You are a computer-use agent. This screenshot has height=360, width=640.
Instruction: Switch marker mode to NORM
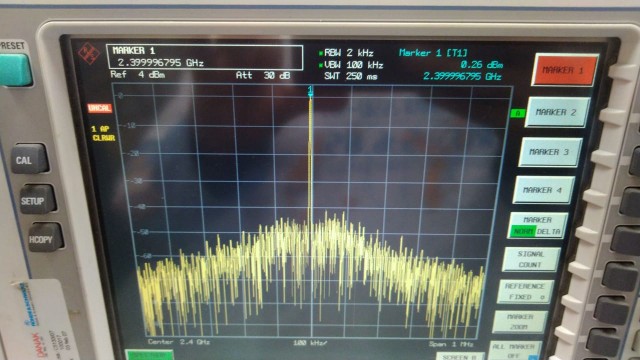tap(523, 231)
